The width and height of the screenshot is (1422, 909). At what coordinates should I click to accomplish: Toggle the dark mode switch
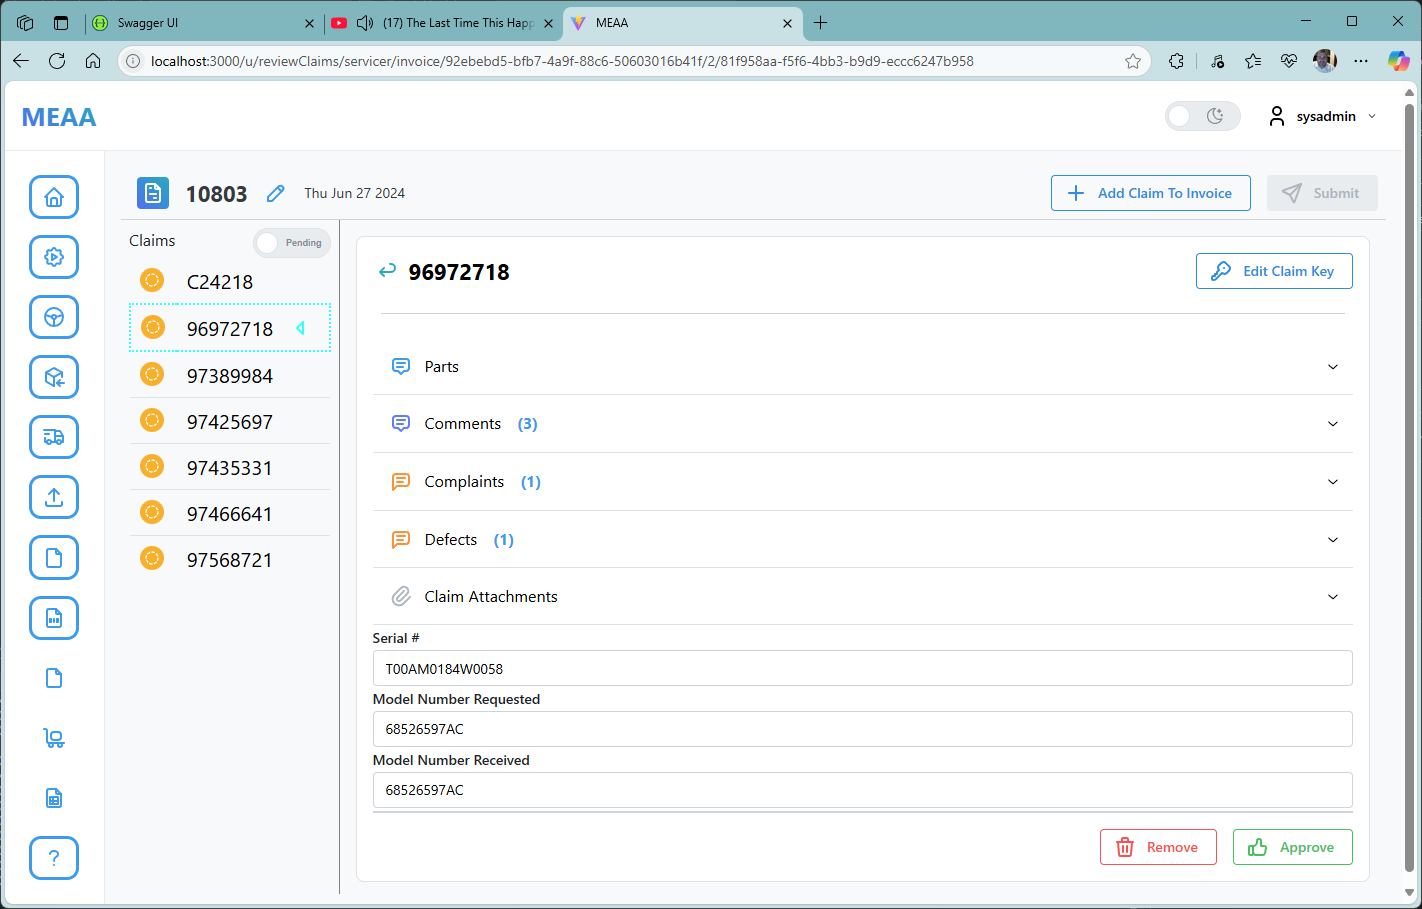click(1201, 116)
